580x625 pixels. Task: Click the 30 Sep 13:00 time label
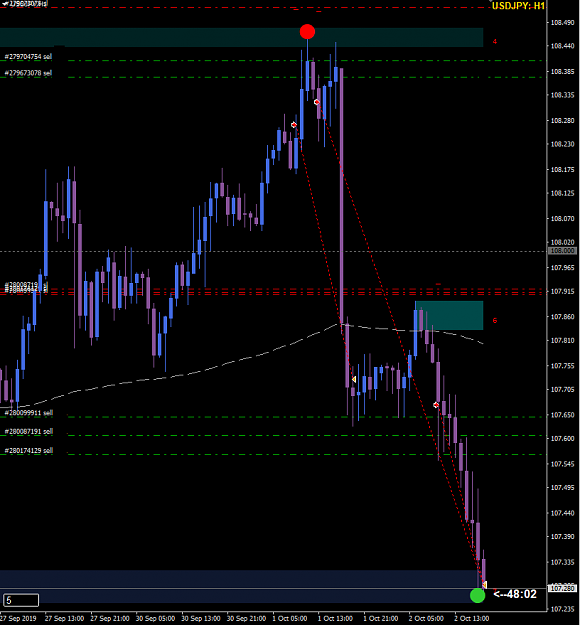(201, 619)
